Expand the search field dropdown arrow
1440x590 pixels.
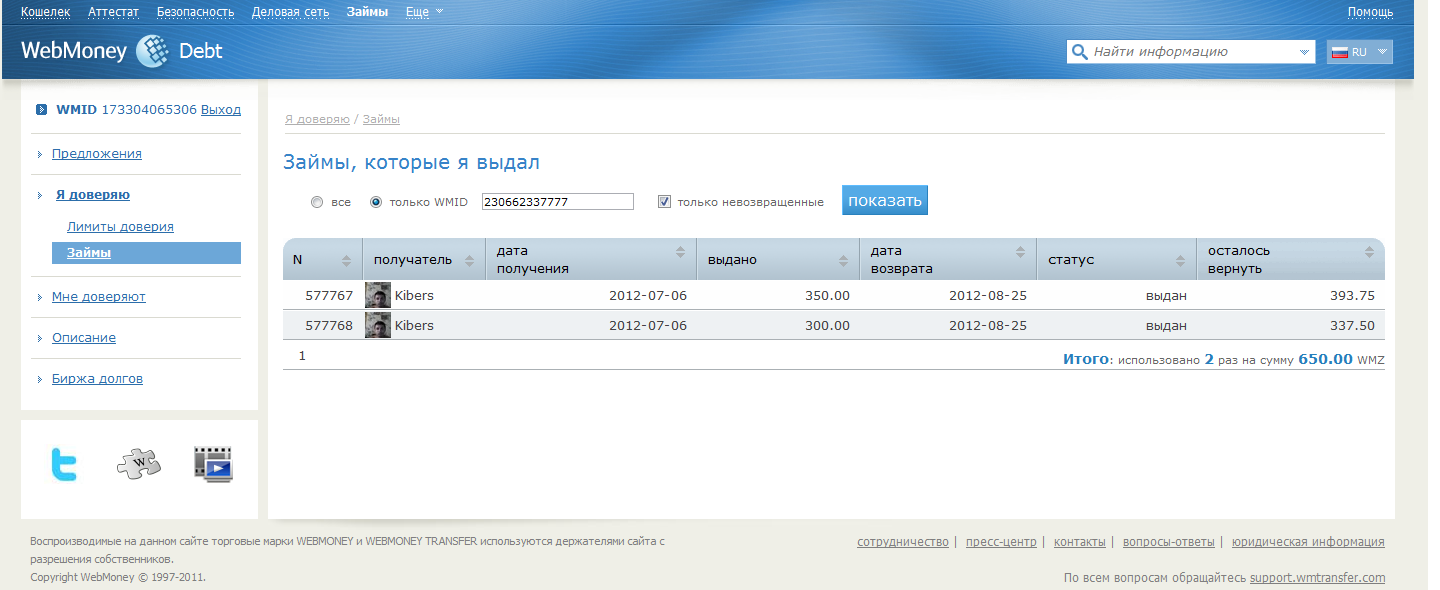pos(1304,52)
